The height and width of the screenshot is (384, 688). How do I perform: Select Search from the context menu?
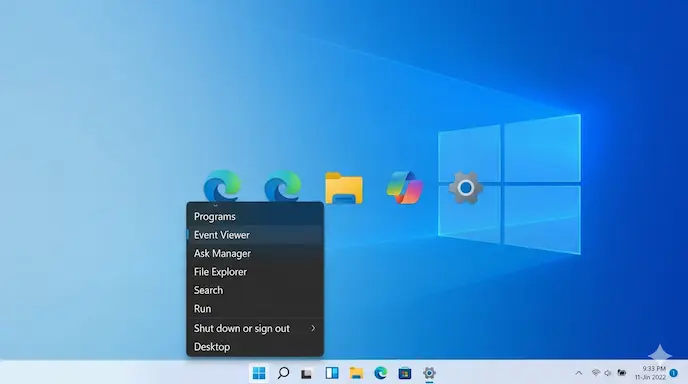[x=255, y=290]
